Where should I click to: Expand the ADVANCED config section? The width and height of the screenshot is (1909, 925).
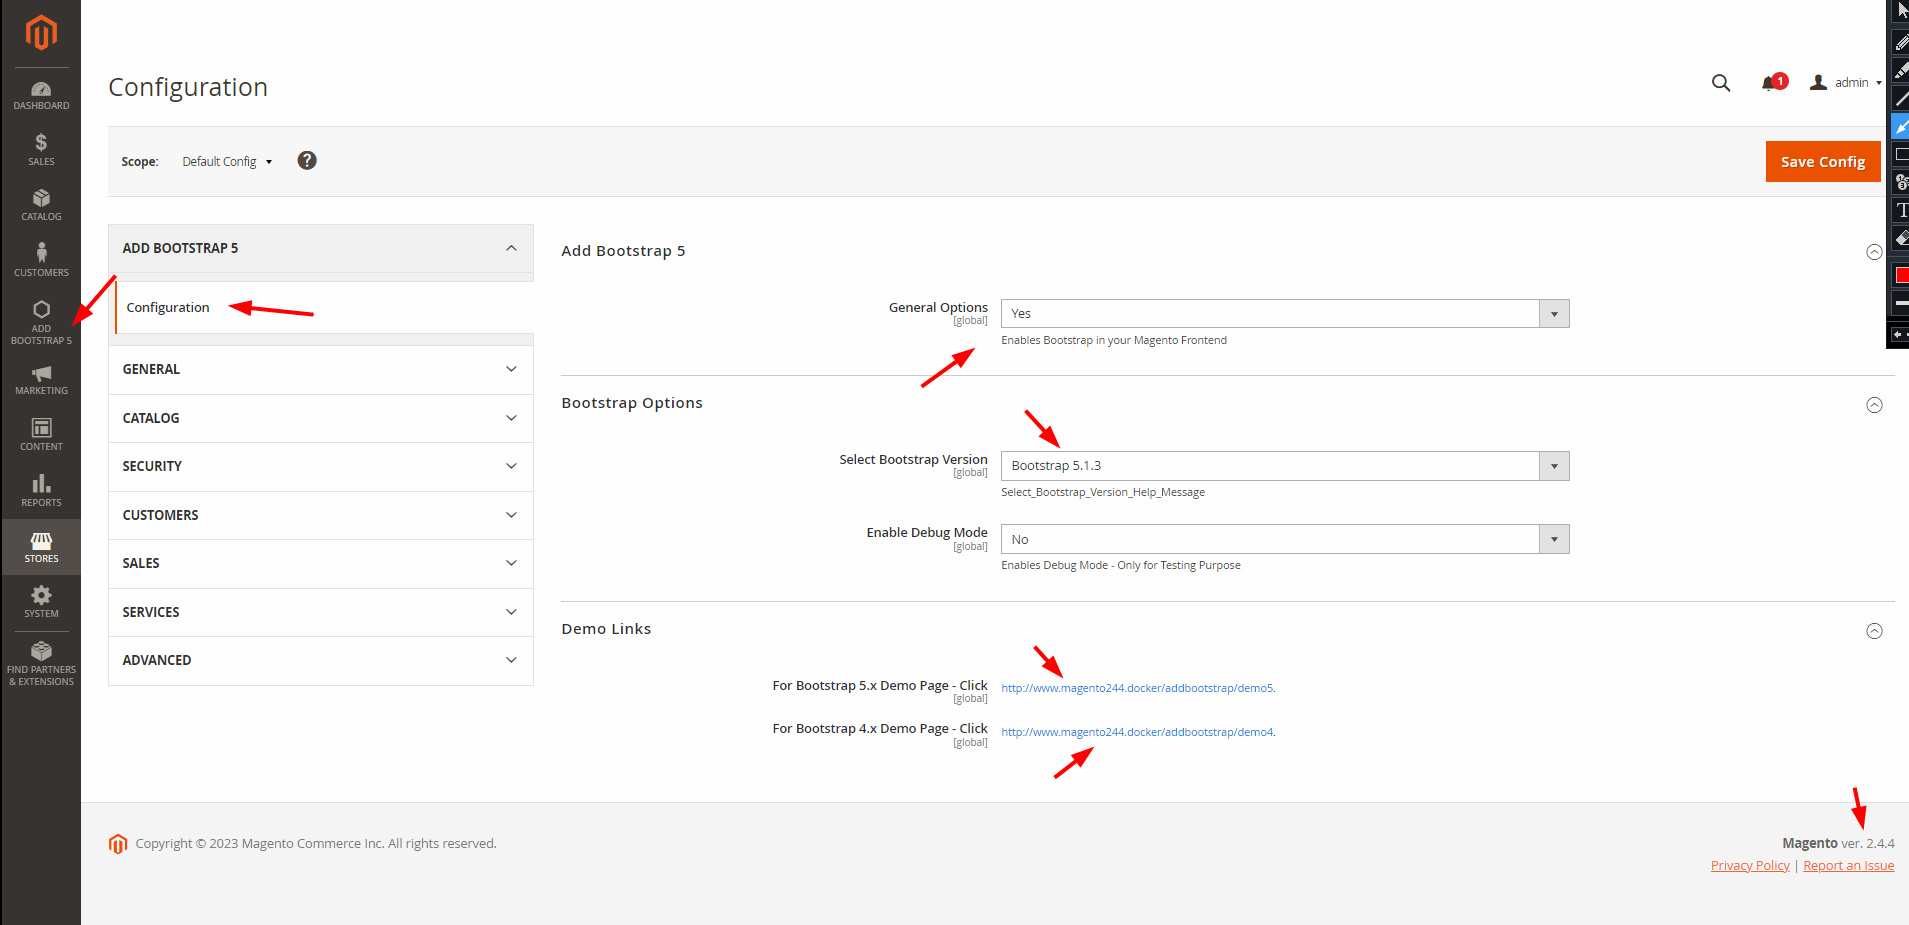[x=320, y=661]
